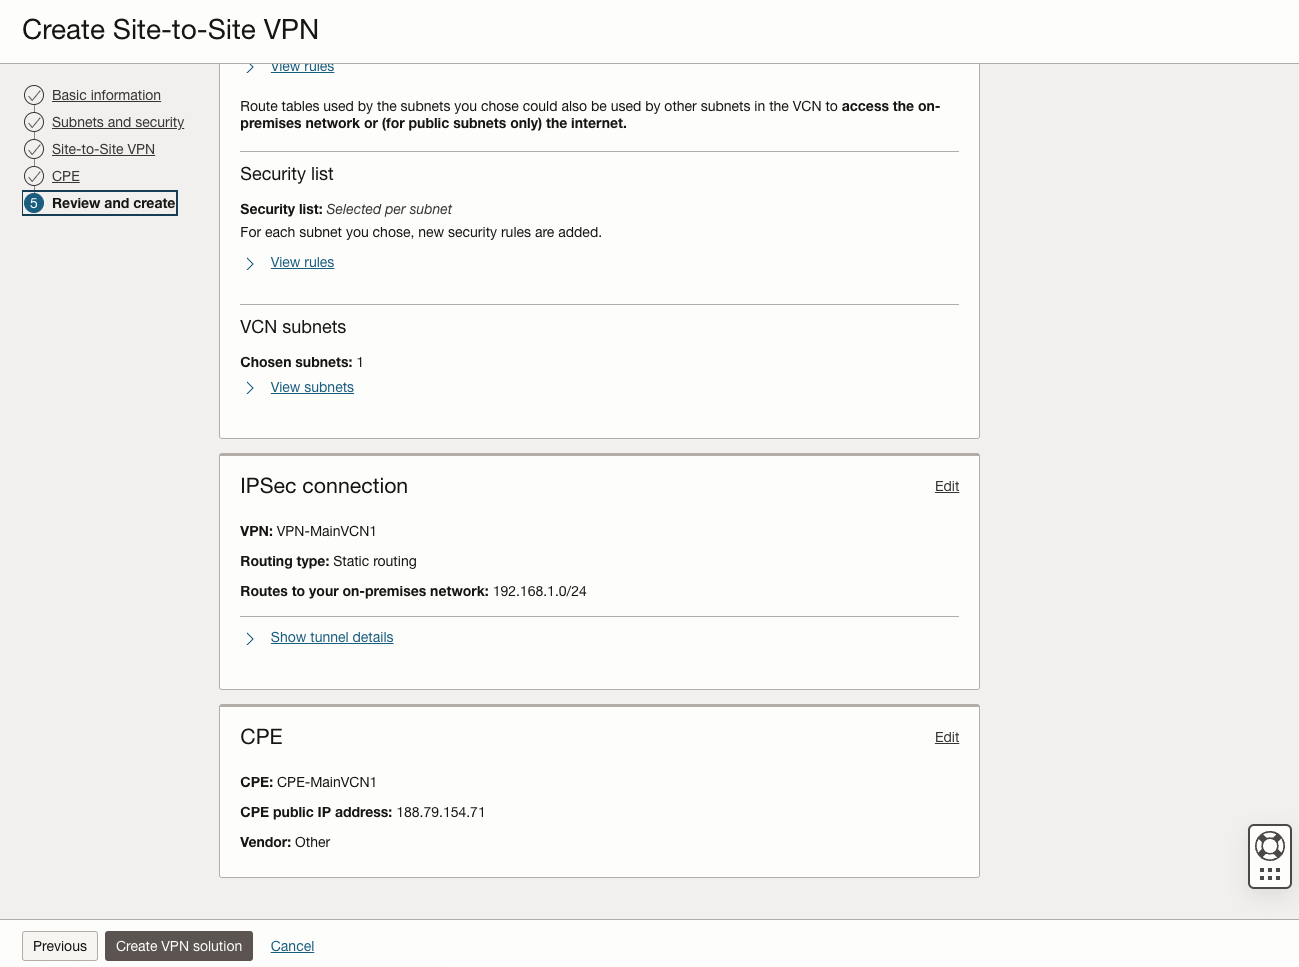Show tunnel details in IPSec connection

point(331,637)
